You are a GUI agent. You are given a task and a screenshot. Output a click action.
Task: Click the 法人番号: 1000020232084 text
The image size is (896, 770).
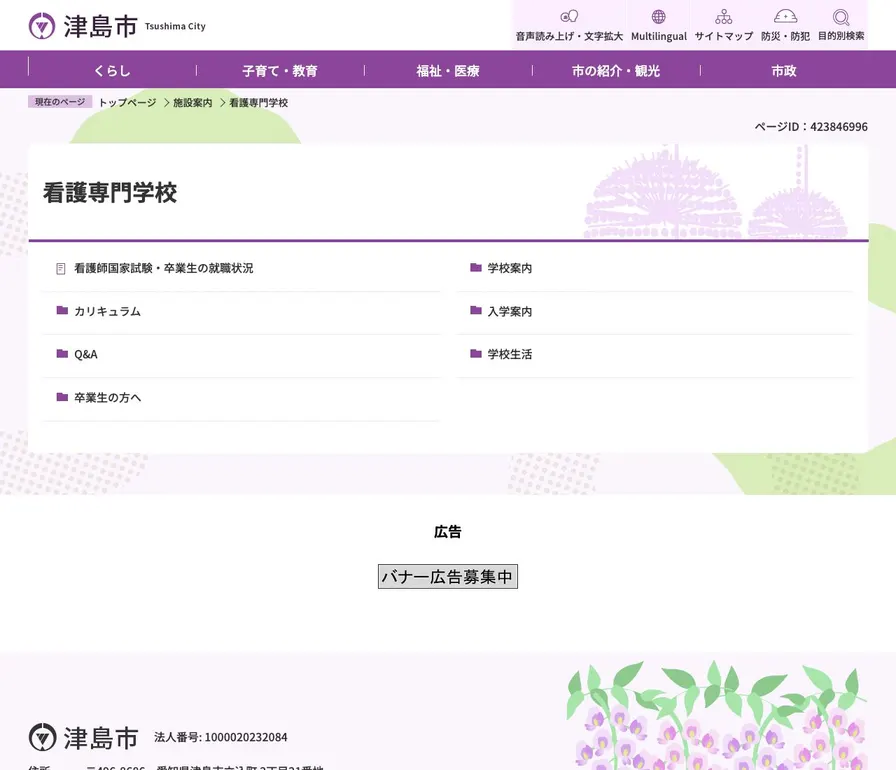(x=221, y=737)
